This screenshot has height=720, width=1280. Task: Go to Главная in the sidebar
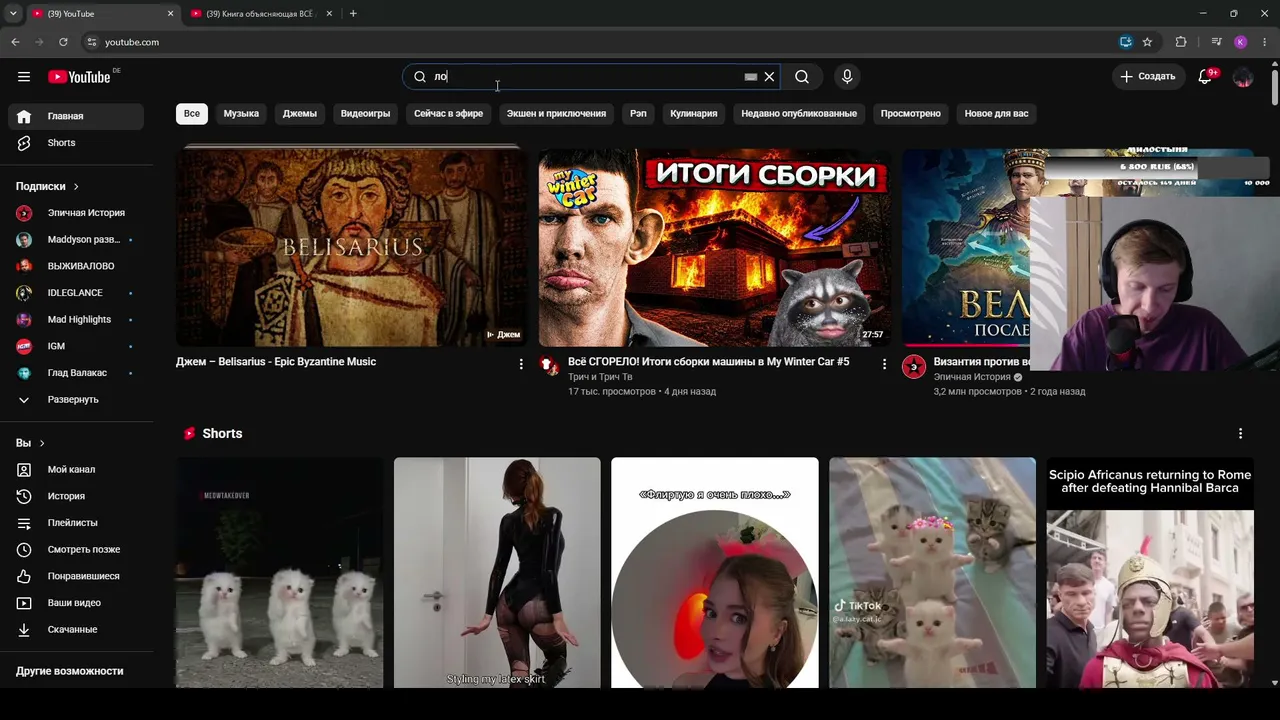coord(76,116)
